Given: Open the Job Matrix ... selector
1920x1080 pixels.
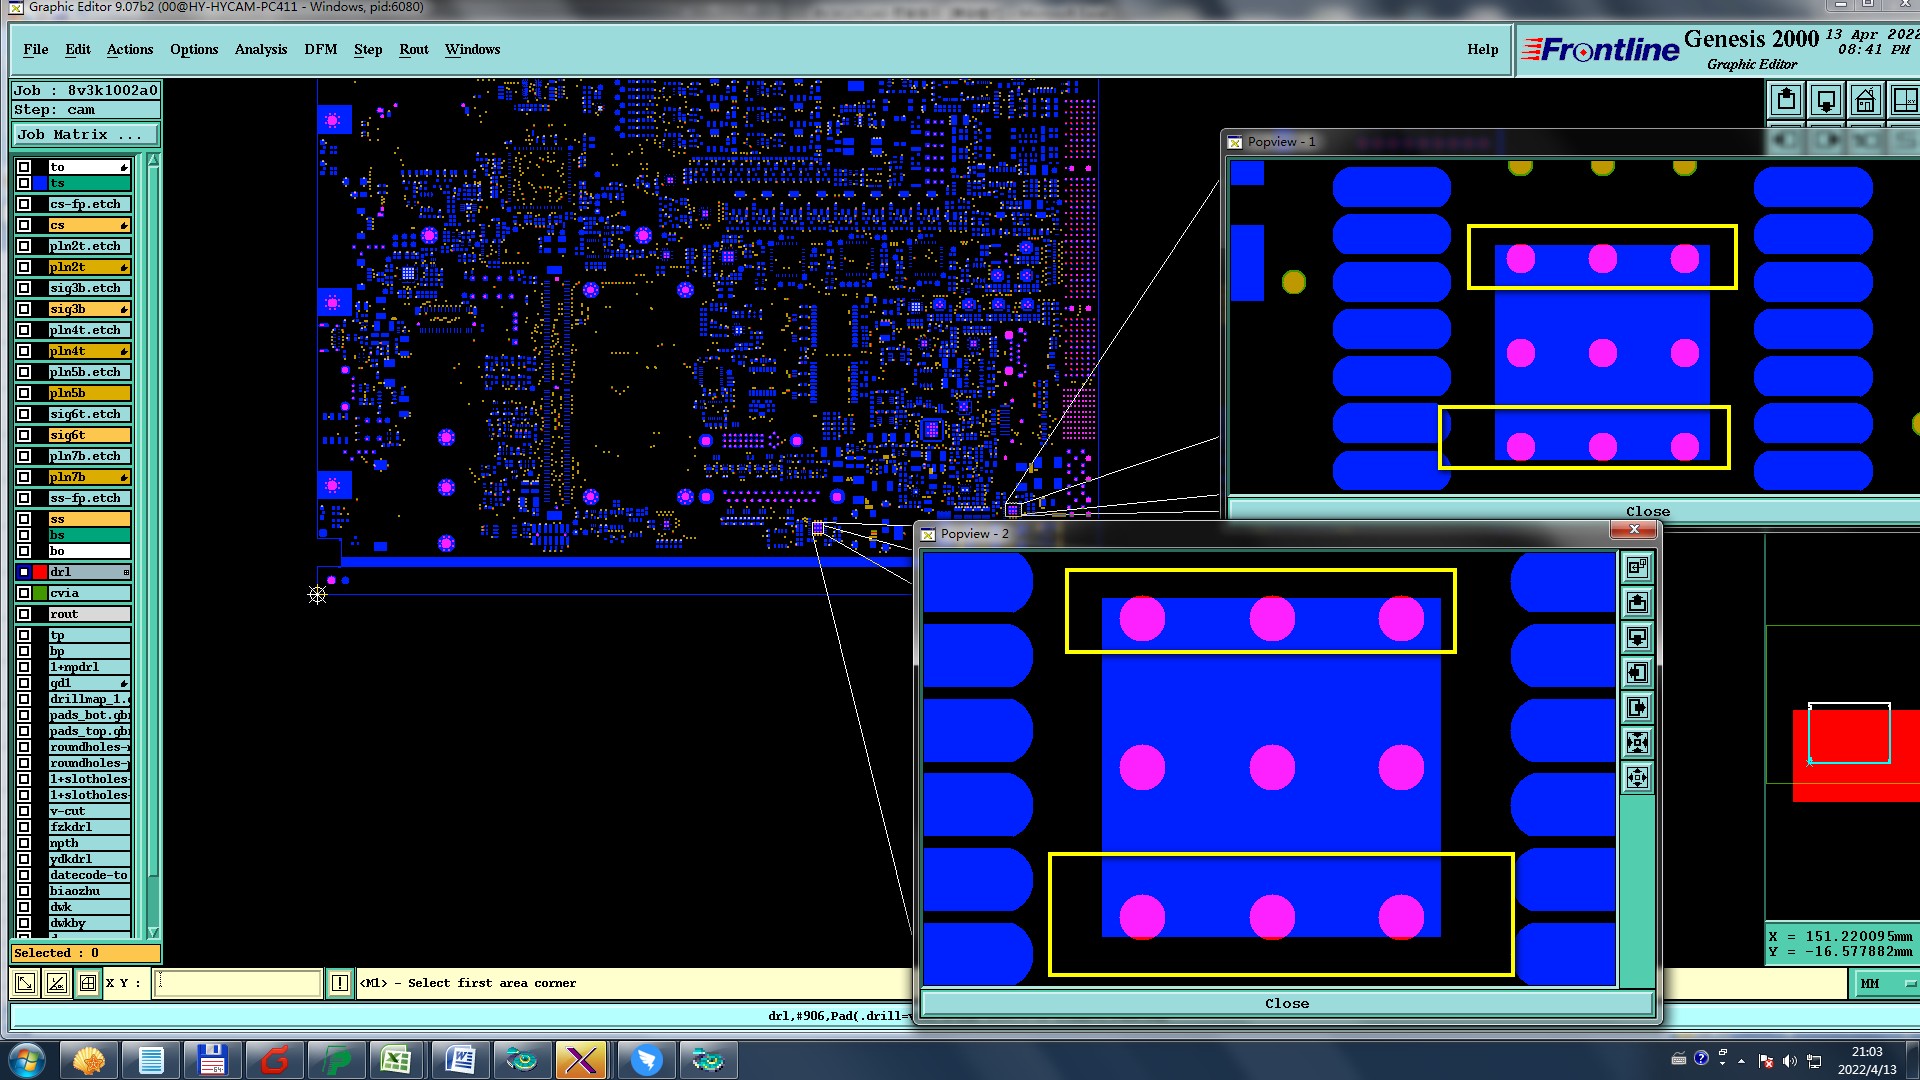Looking at the screenshot, I should click(x=85, y=135).
